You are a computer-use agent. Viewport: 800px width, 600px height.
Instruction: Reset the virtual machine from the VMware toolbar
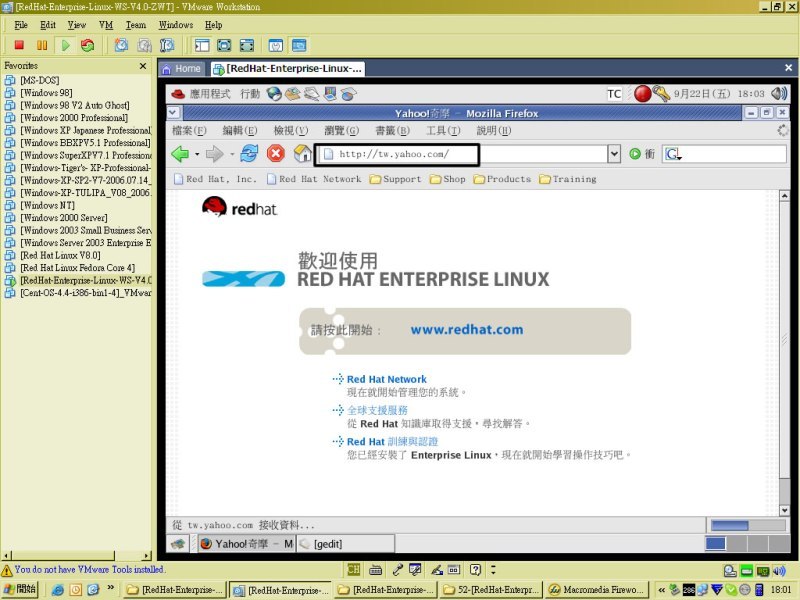88,45
